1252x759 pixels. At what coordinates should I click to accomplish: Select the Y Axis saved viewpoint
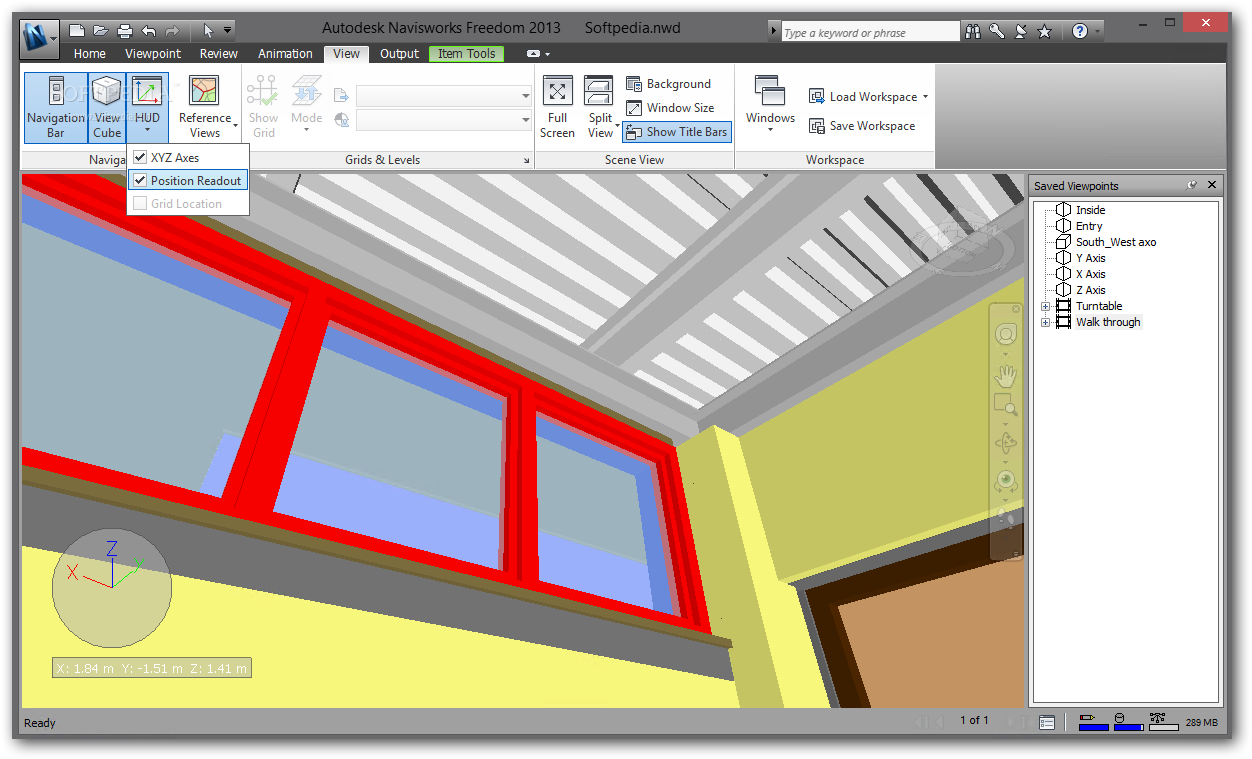1090,258
